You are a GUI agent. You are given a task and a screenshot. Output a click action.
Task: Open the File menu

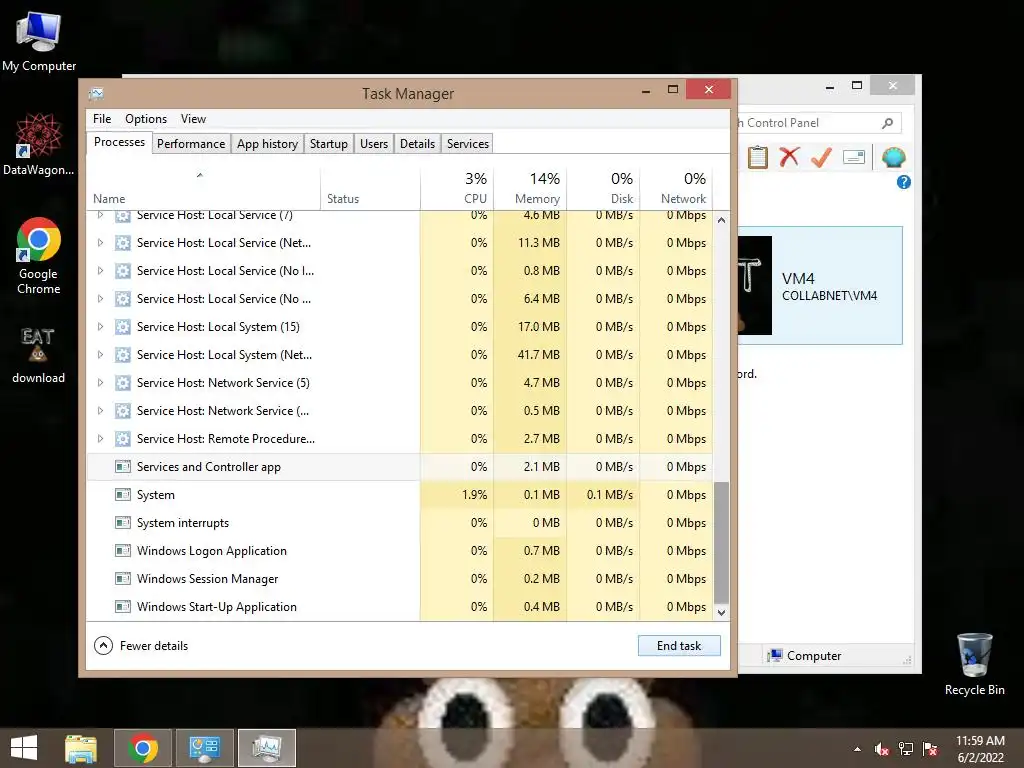click(102, 119)
